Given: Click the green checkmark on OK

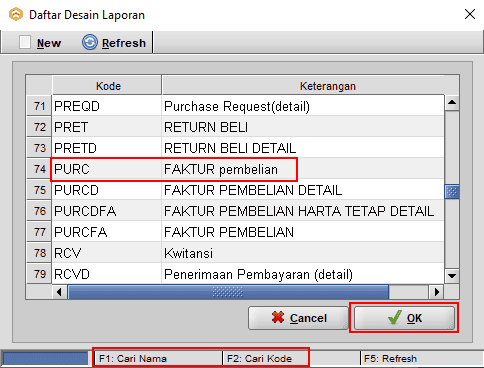Looking at the screenshot, I should coord(394,317).
